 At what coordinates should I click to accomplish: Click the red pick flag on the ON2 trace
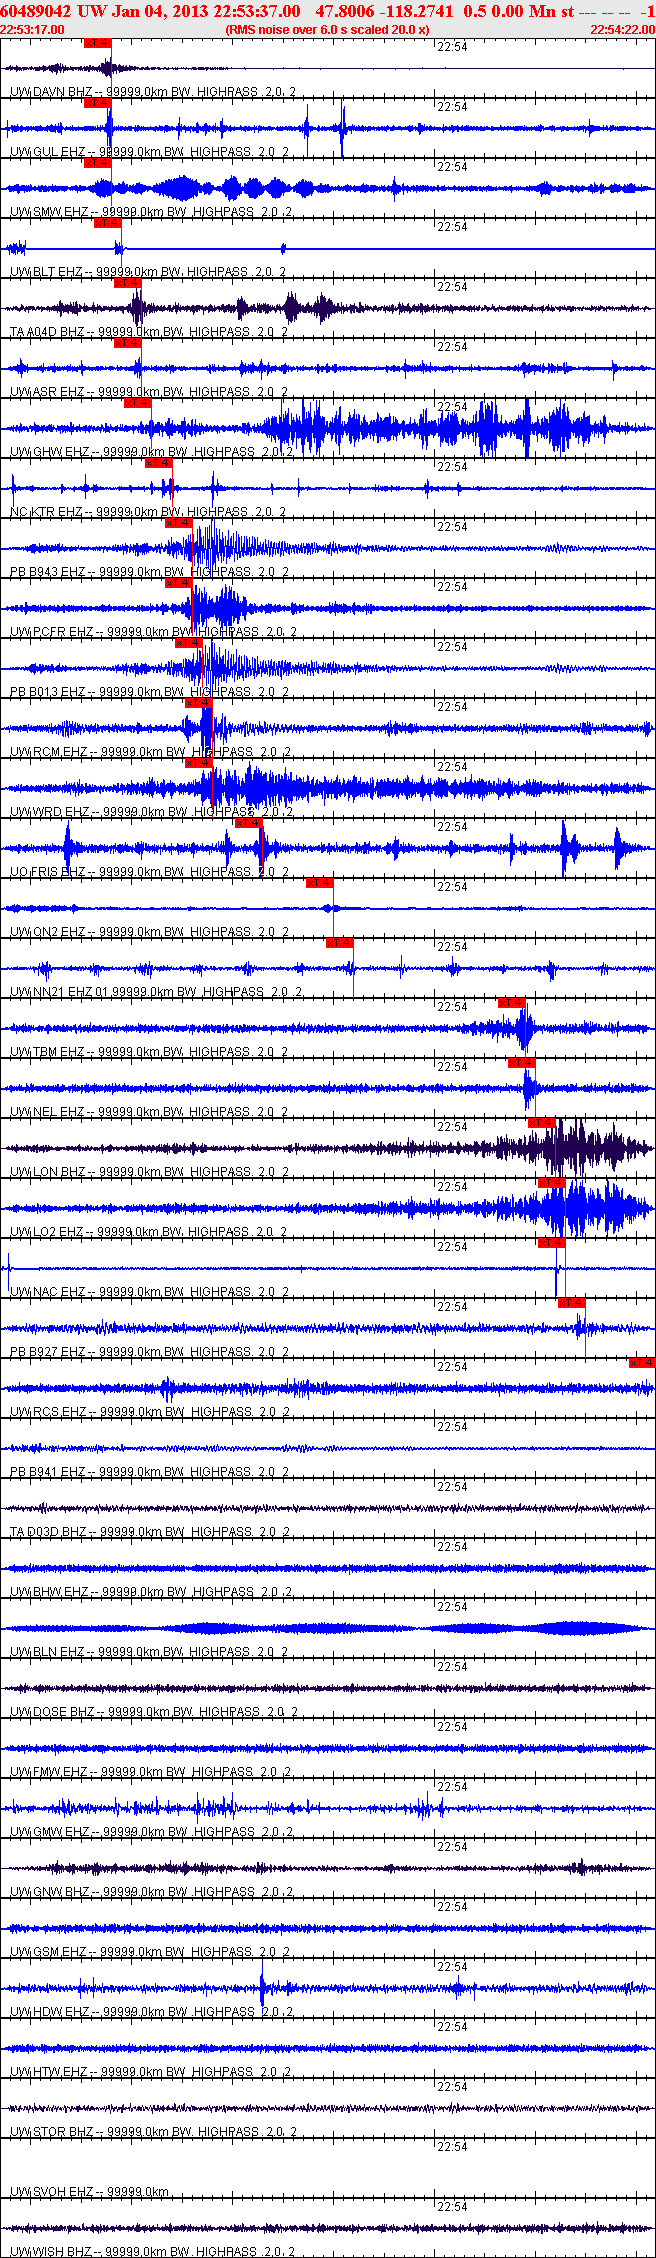pos(319,883)
